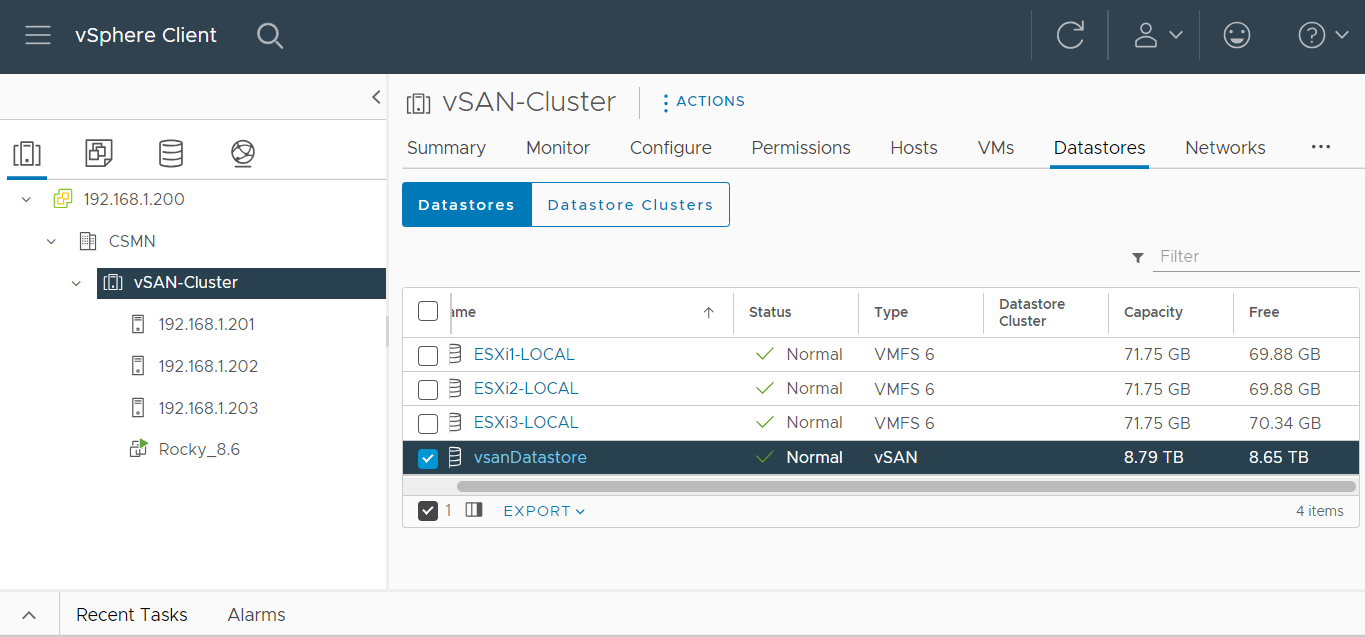Open the ESXi3-LOCAL datastore link

point(526,422)
